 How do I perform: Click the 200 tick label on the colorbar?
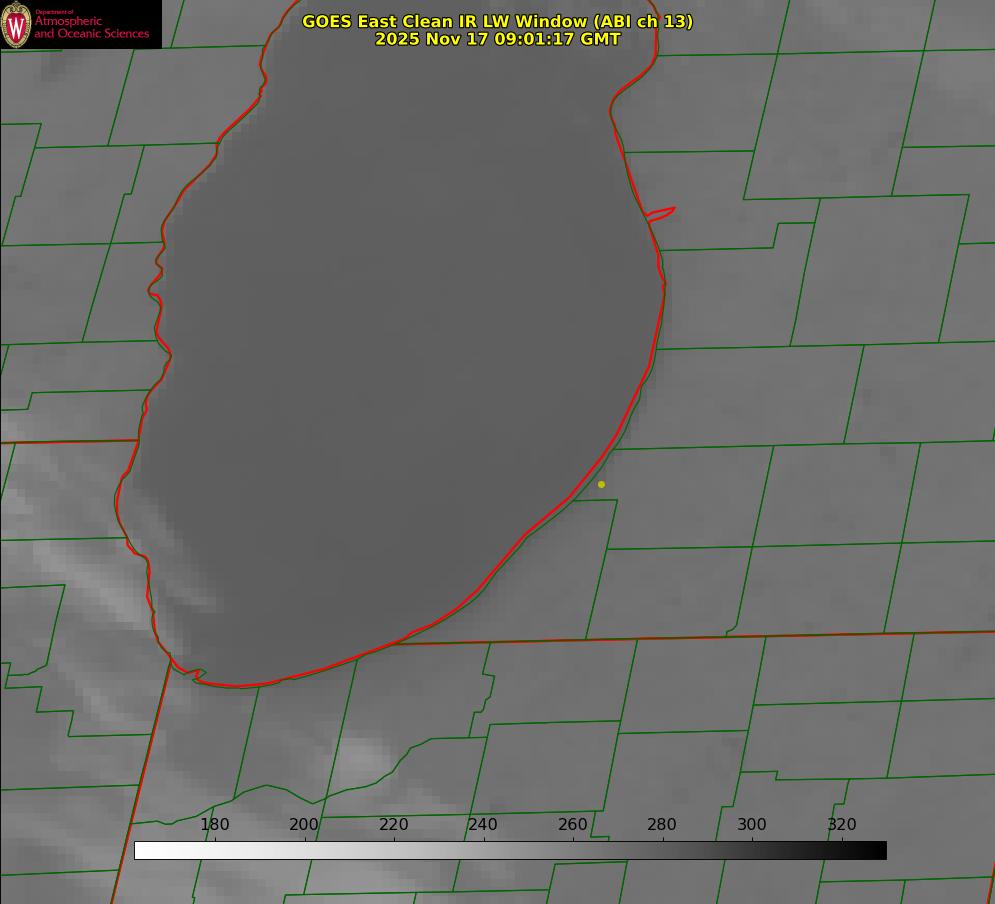[x=304, y=825]
